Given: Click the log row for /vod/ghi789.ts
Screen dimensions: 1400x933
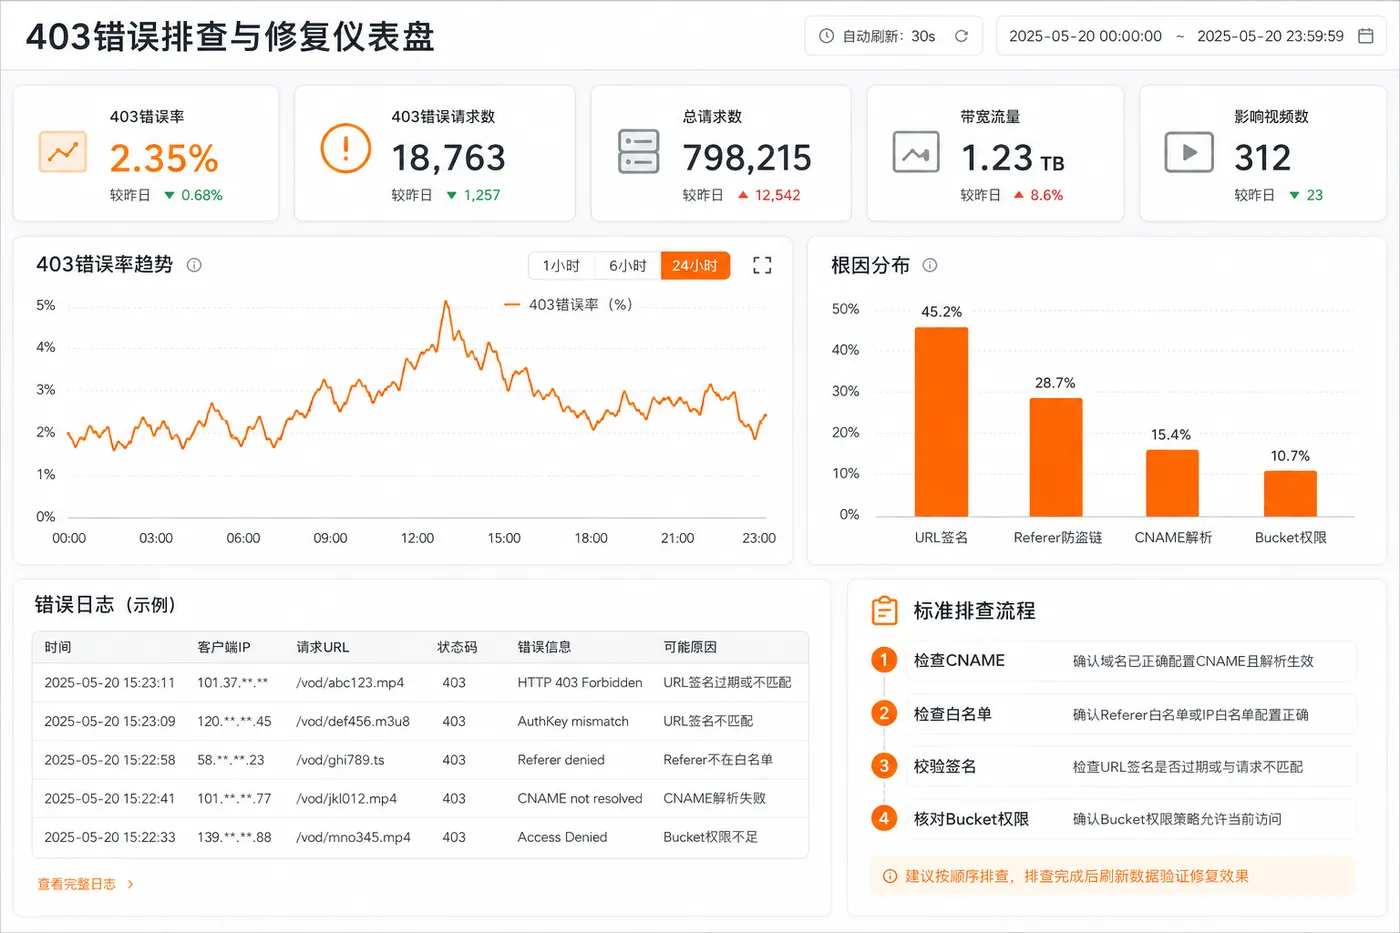Looking at the screenshot, I should tap(420, 760).
